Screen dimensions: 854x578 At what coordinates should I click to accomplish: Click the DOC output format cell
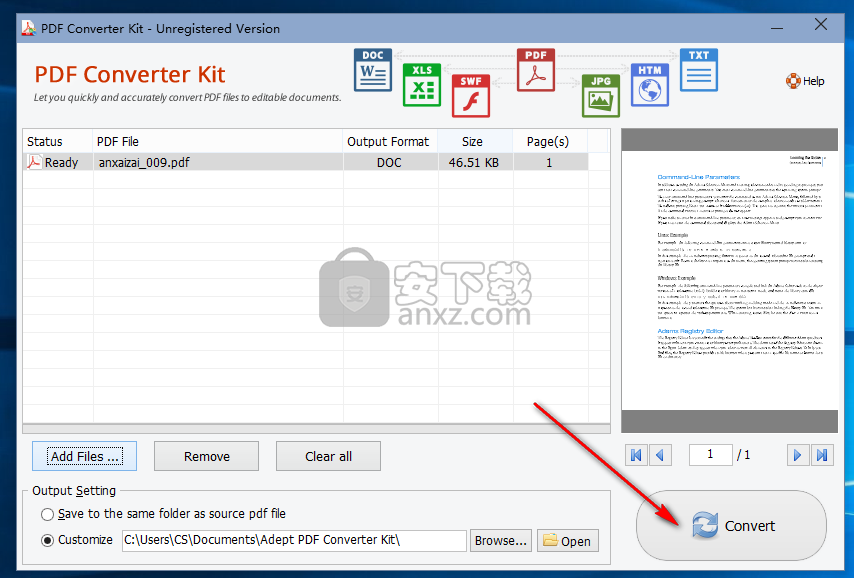click(x=391, y=162)
